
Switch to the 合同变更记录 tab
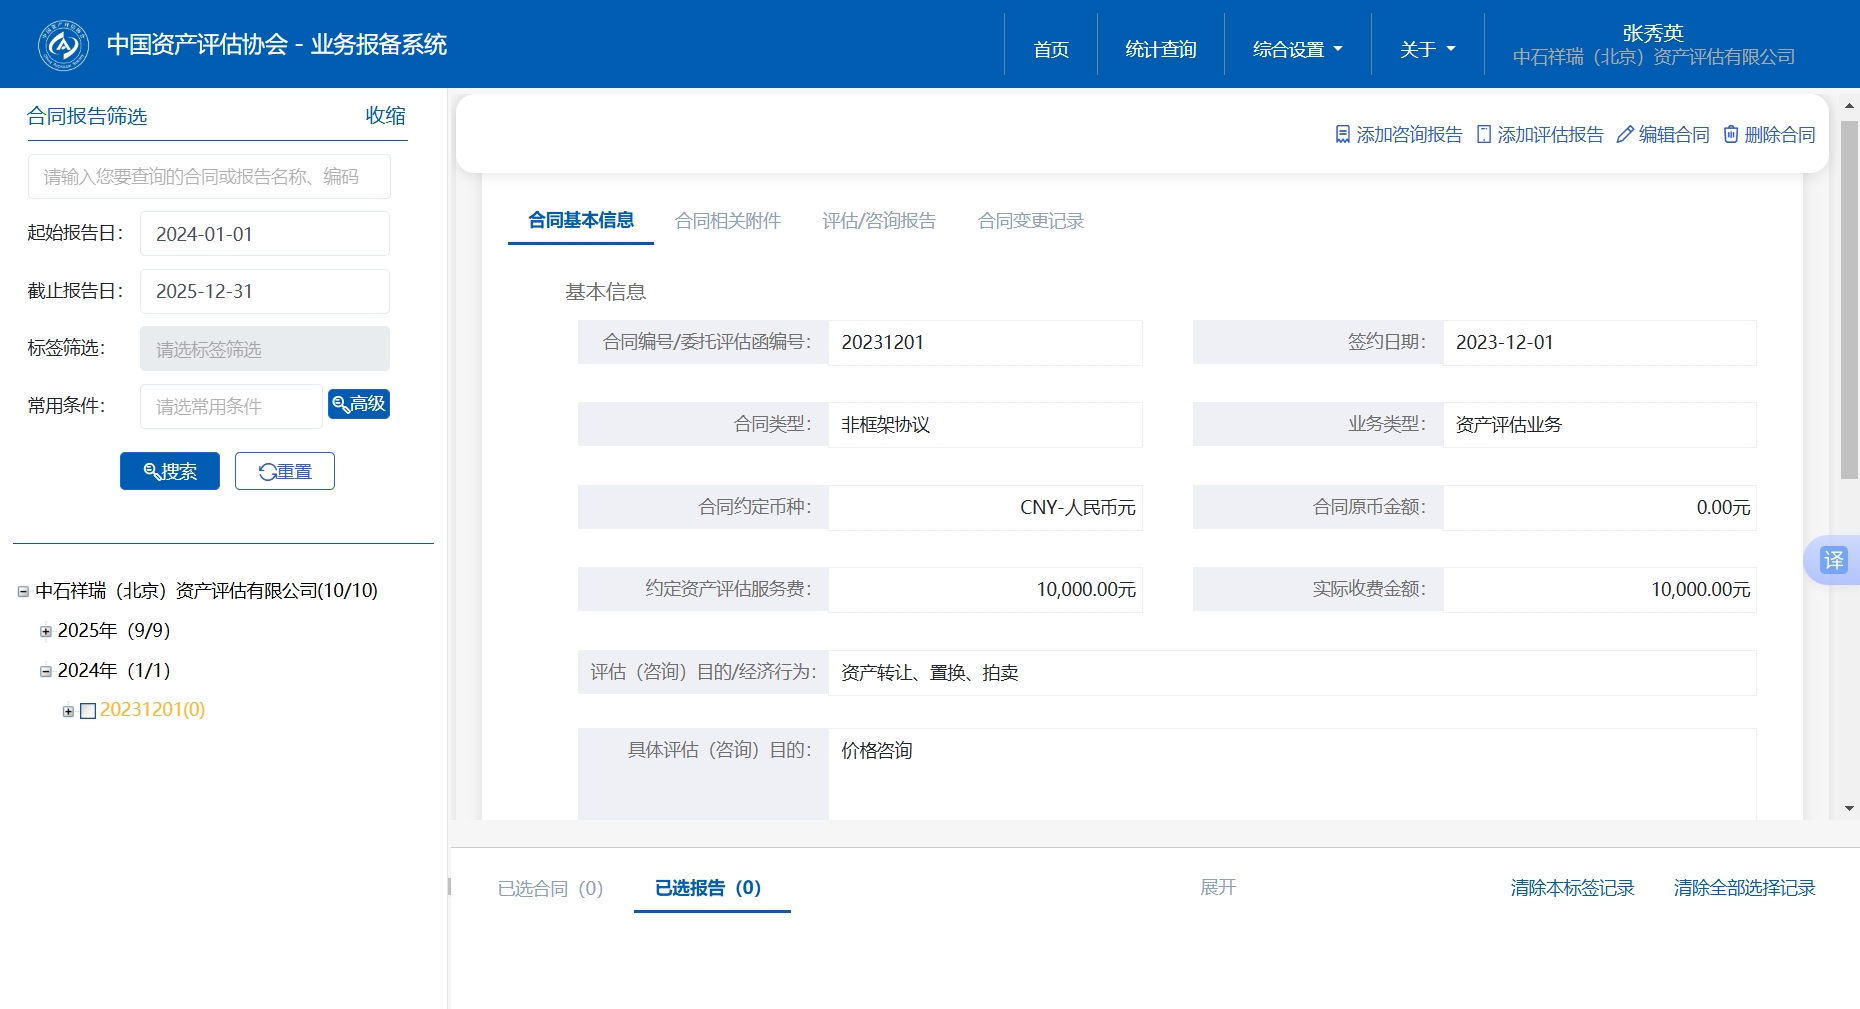(x=1030, y=221)
